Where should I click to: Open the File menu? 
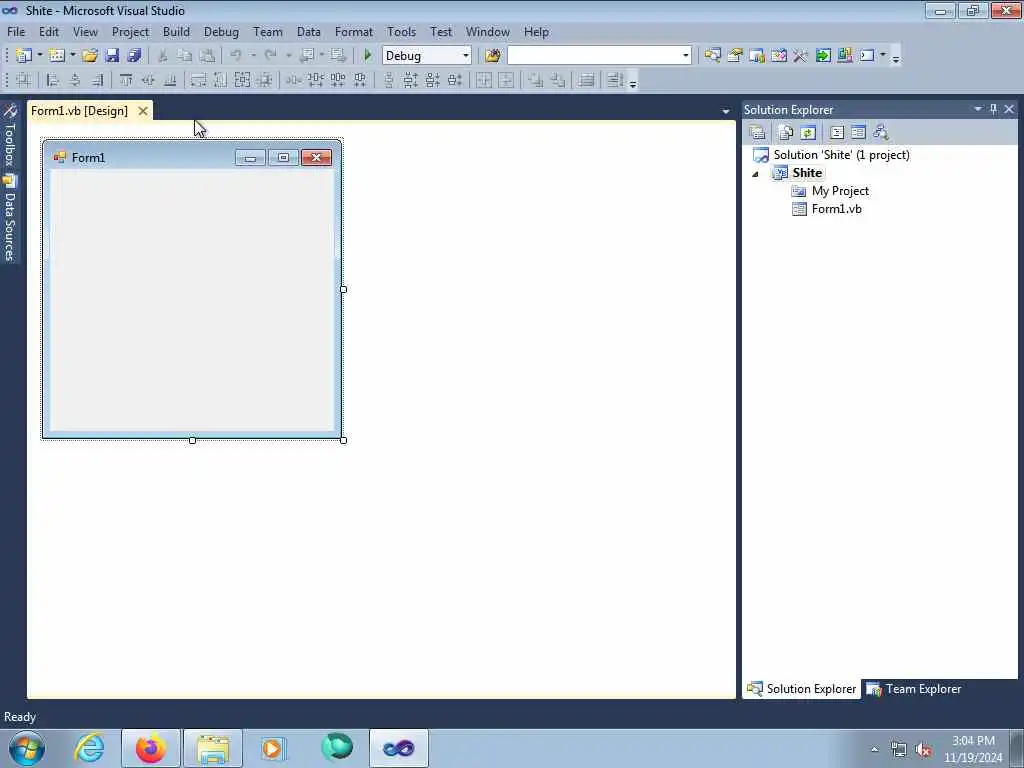pos(16,31)
